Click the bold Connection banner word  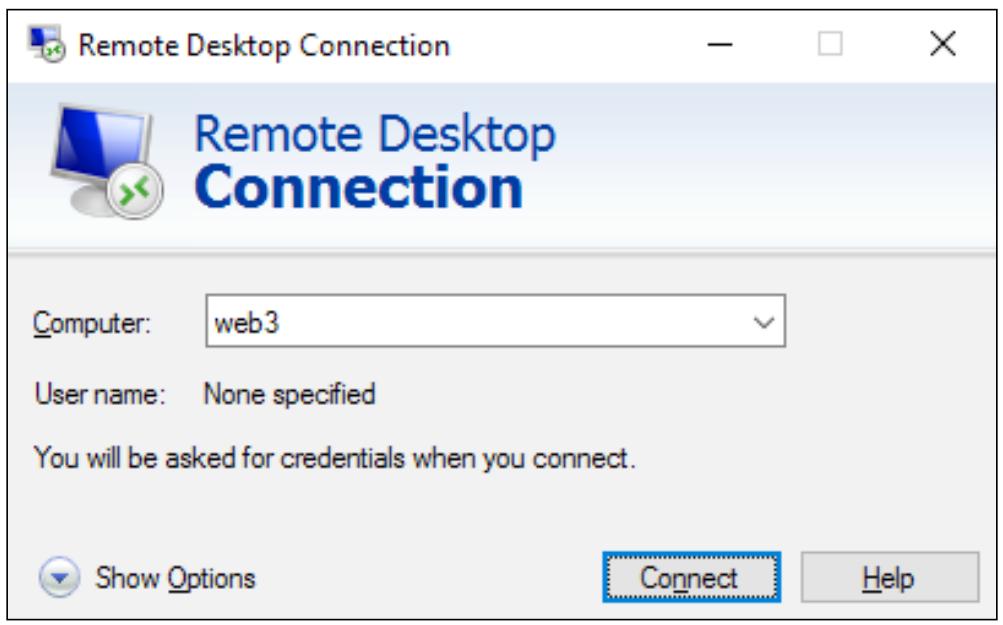359,187
